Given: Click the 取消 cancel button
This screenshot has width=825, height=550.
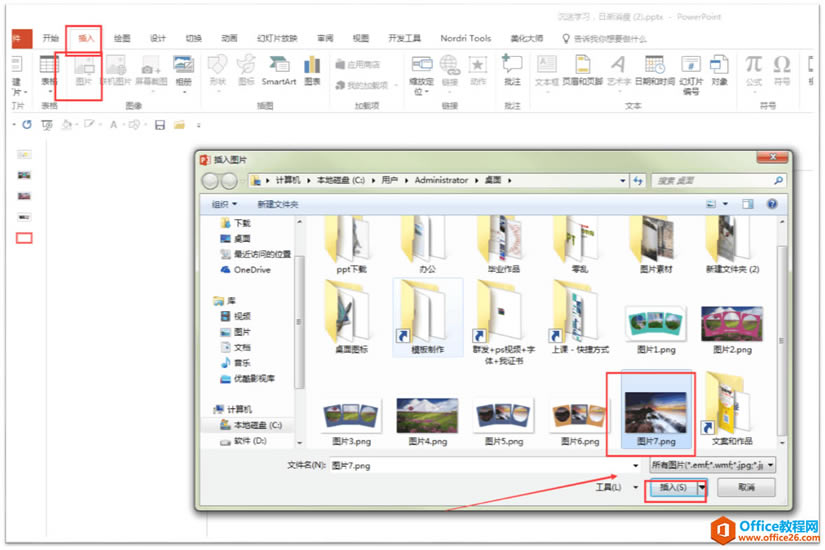Looking at the screenshot, I should point(746,488).
